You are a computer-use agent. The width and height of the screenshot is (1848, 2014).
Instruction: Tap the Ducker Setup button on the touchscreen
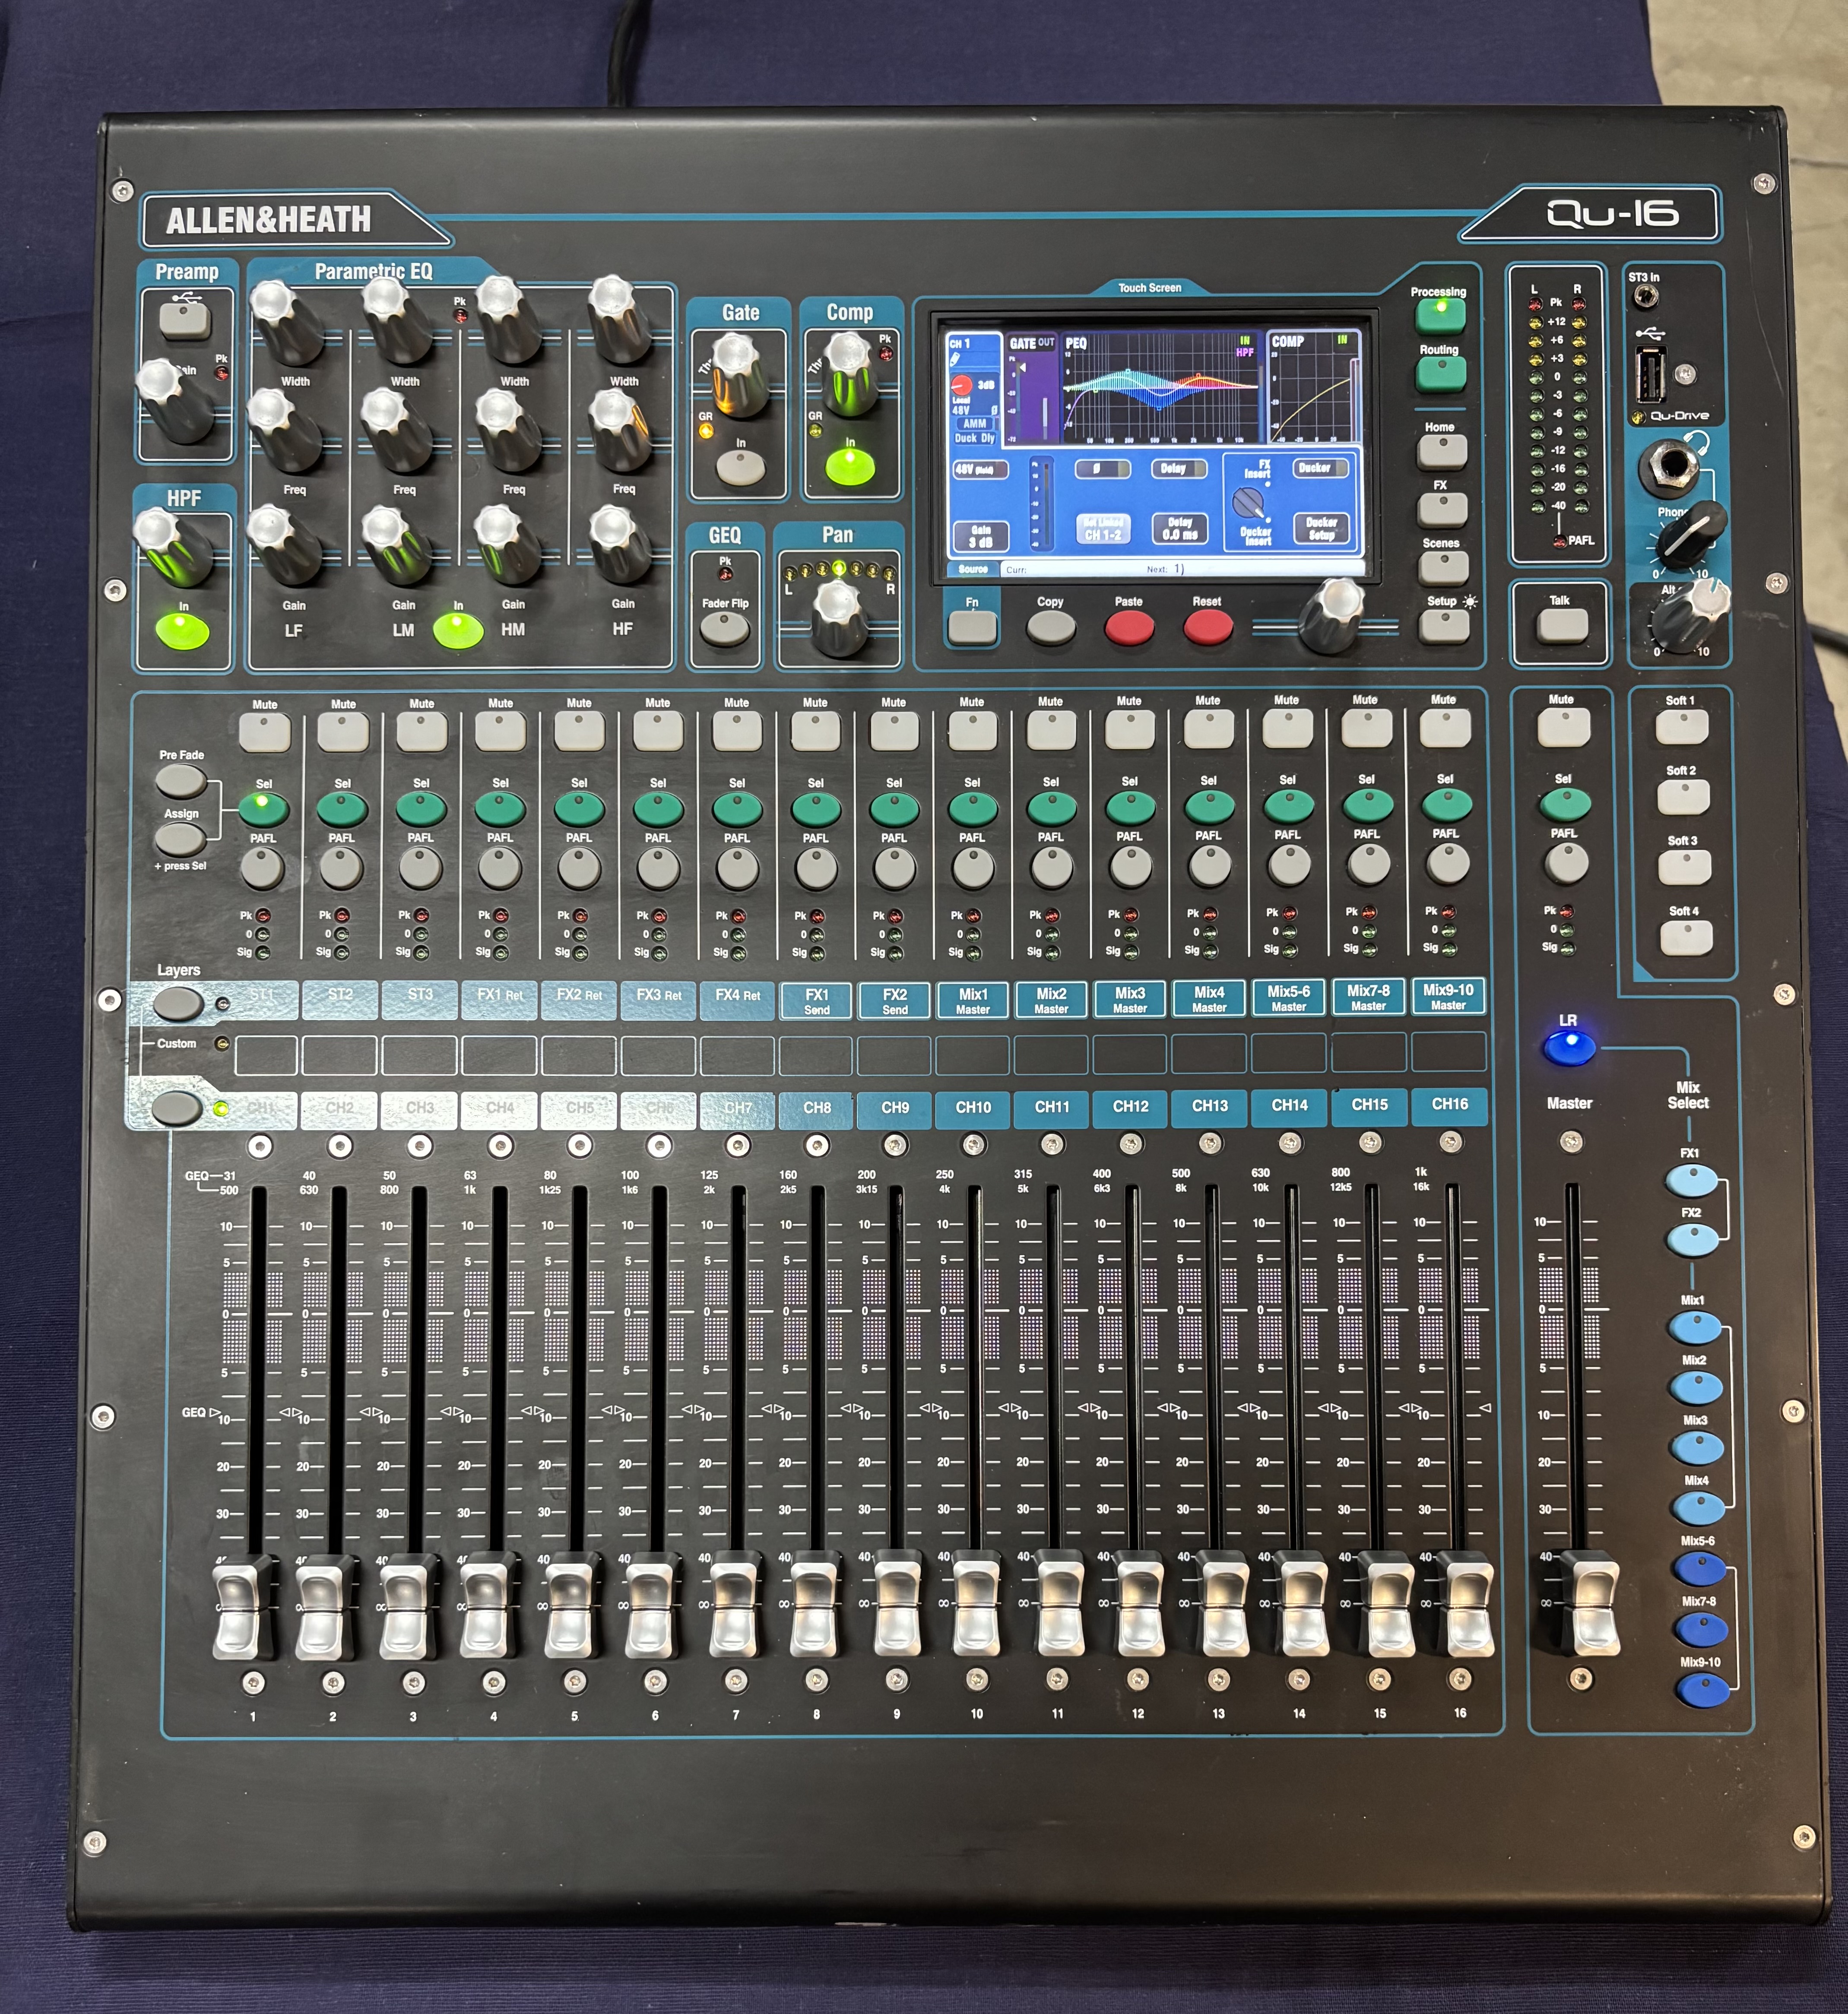[x=1321, y=529]
